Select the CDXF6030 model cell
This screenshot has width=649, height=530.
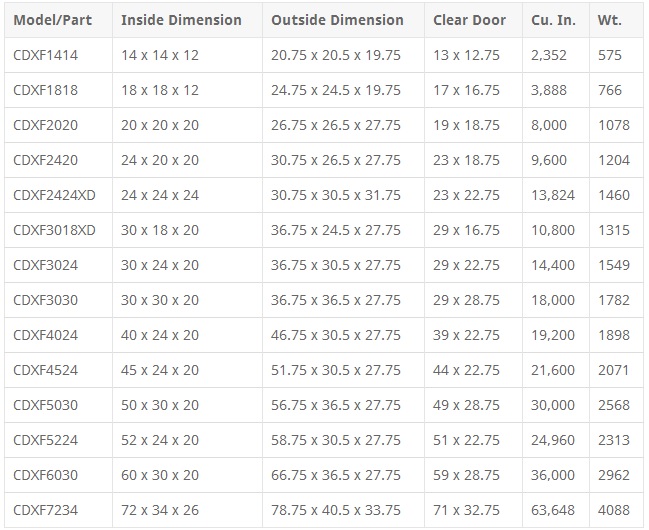(x=45, y=475)
